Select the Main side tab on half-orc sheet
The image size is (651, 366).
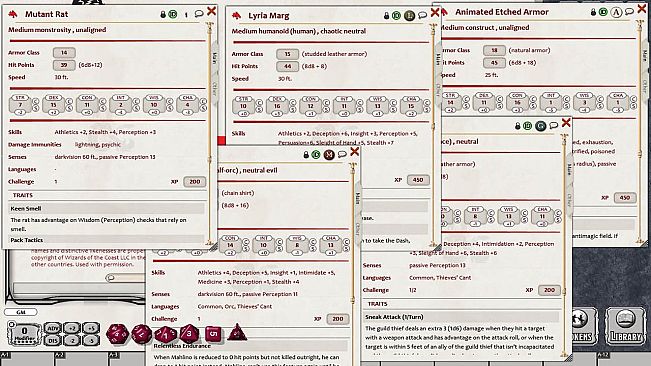coord(357,197)
